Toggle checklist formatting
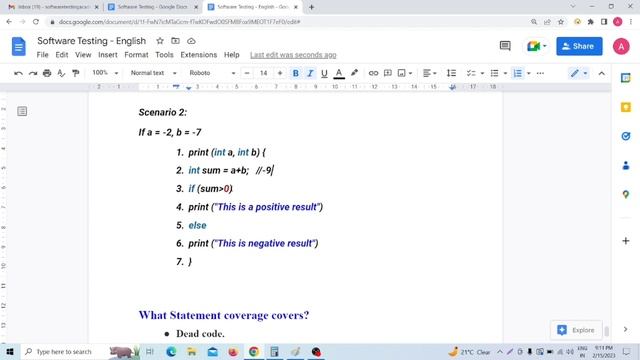The width and height of the screenshot is (640, 360). click(x=471, y=73)
